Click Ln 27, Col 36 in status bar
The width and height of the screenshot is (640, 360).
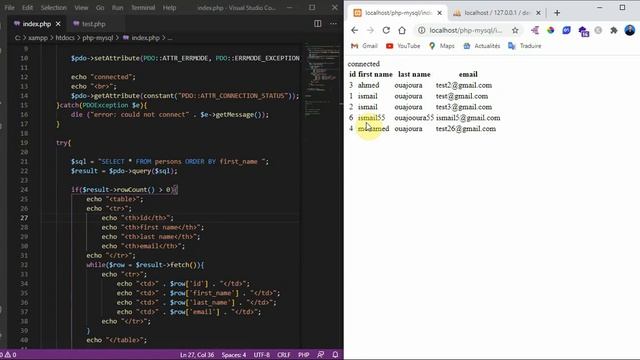pos(197,355)
